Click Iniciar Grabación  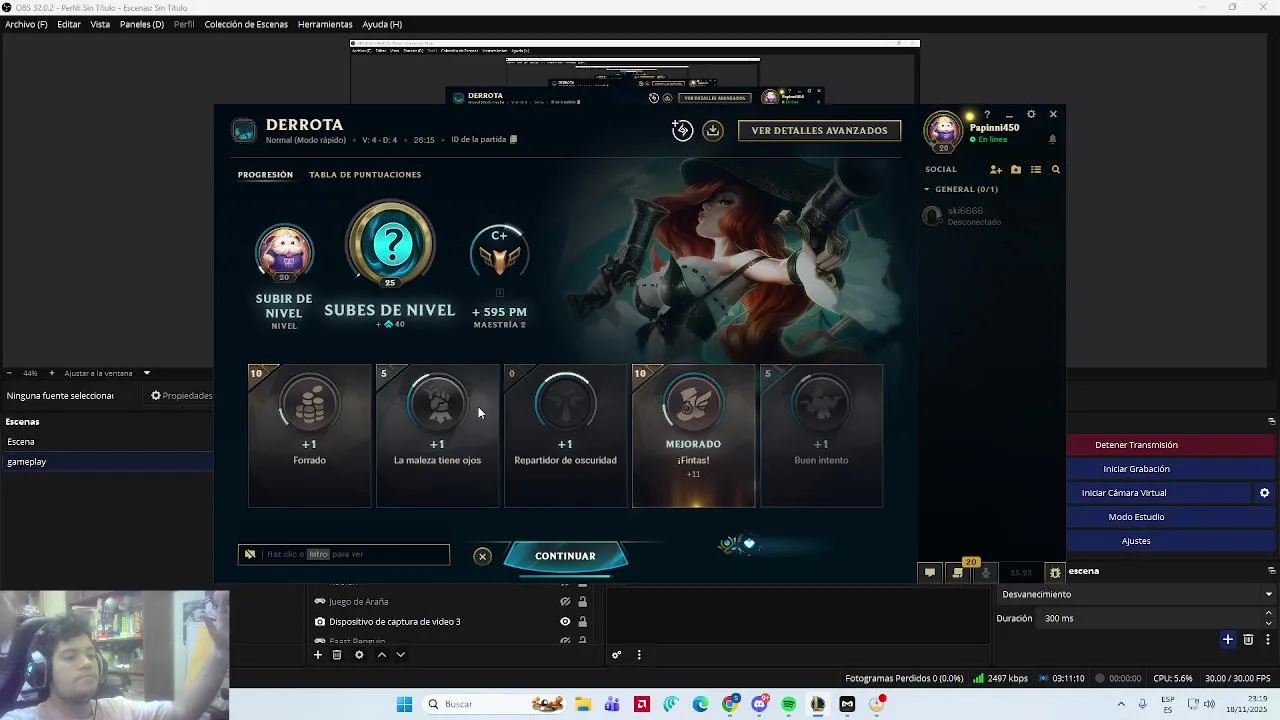(x=1136, y=469)
